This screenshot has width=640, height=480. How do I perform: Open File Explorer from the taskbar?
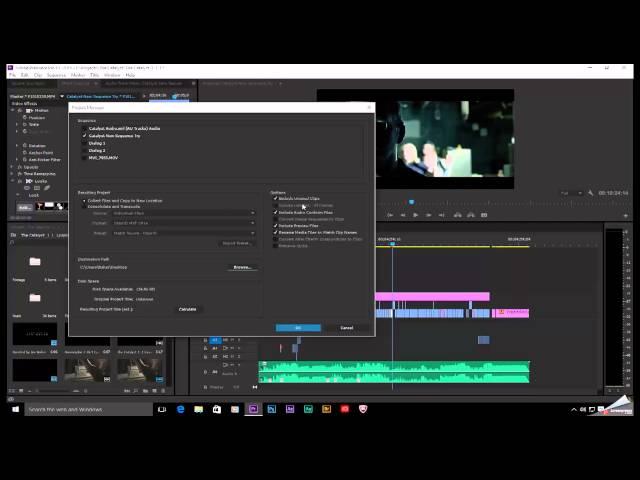[199, 409]
